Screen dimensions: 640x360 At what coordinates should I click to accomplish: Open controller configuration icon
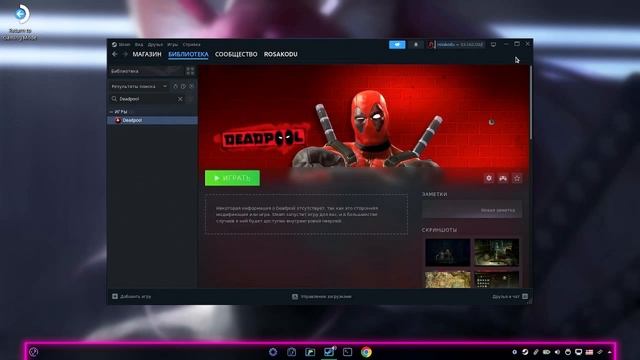pyautogui.click(x=503, y=178)
